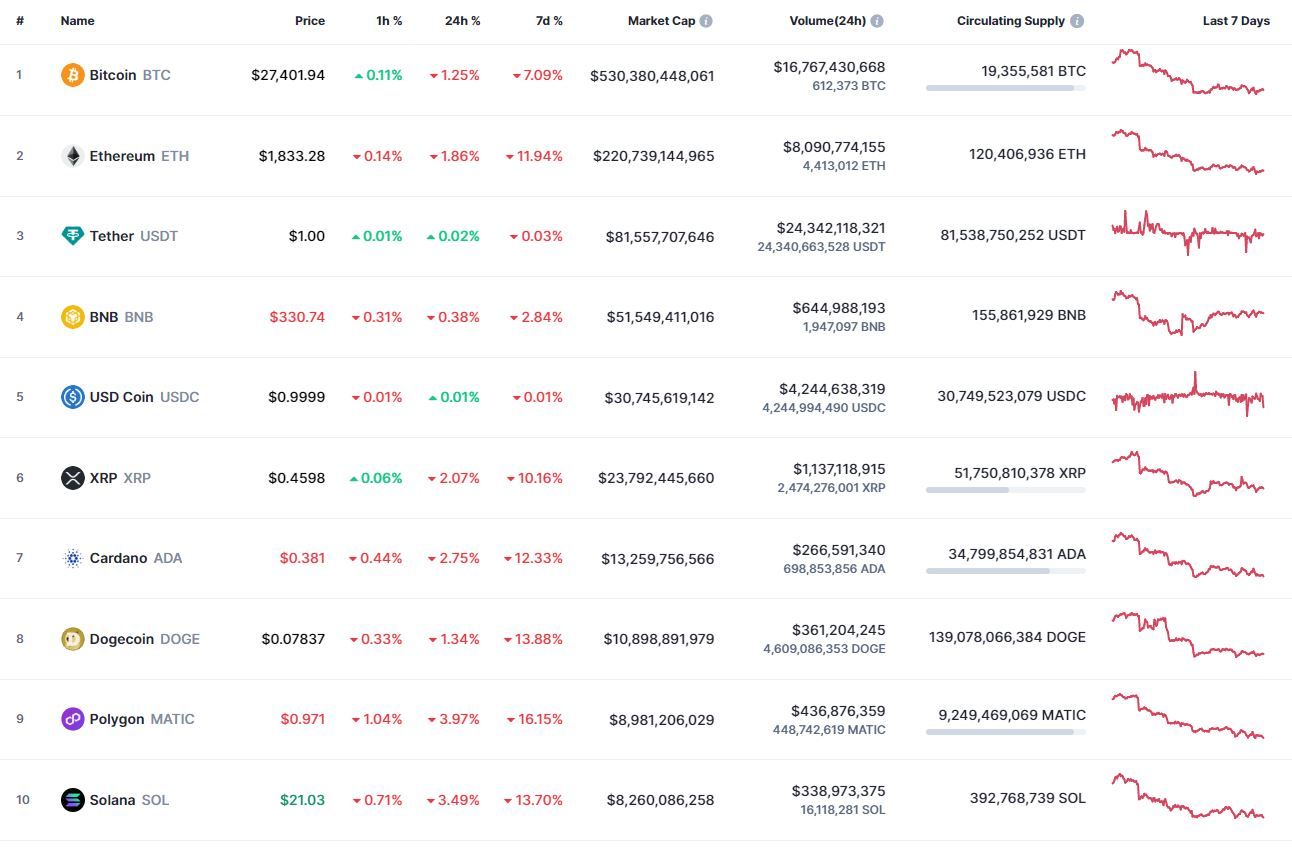
Task: Open the Solana SOL name link
Action: 130,800
